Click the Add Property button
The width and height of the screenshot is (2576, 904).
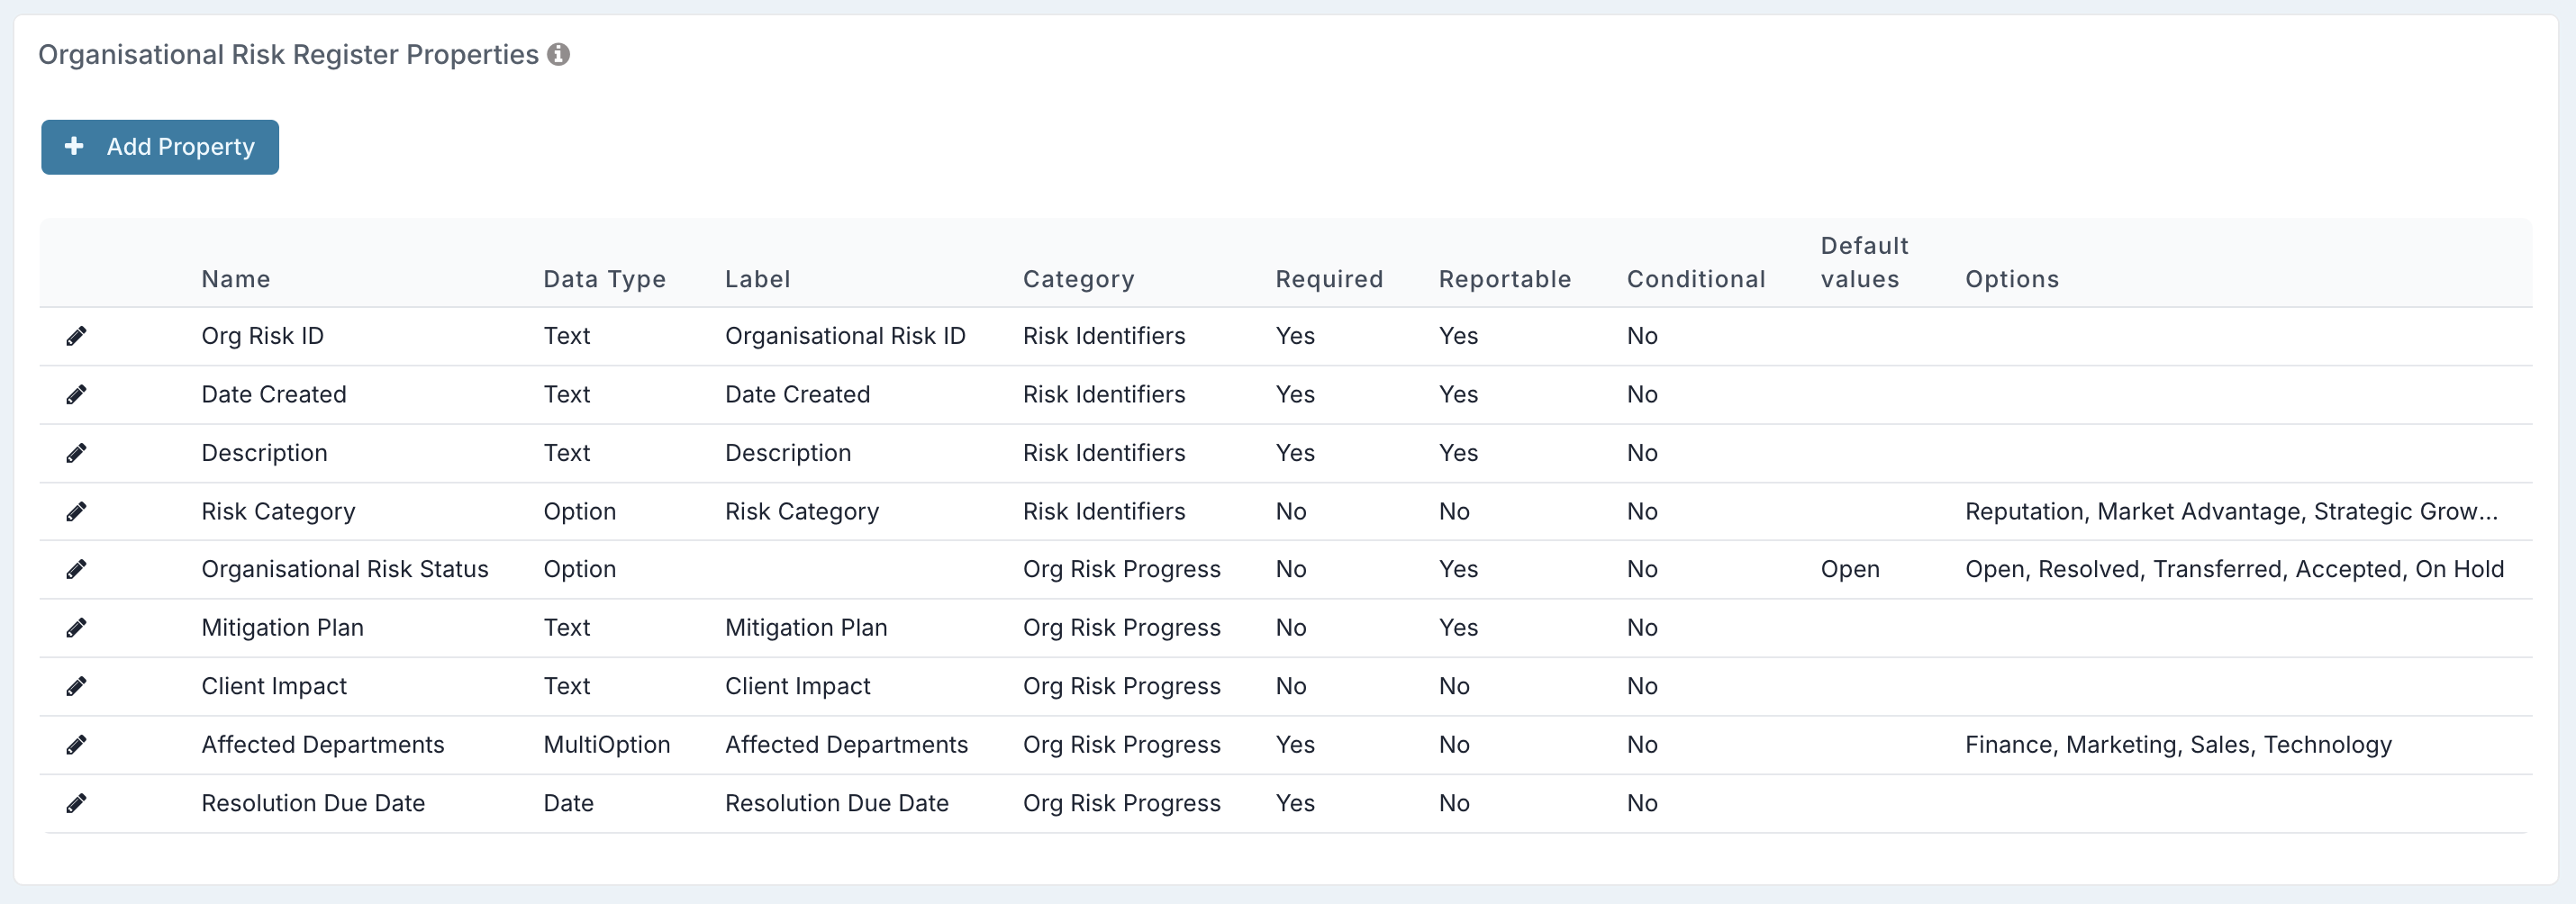tap(160, 147)
